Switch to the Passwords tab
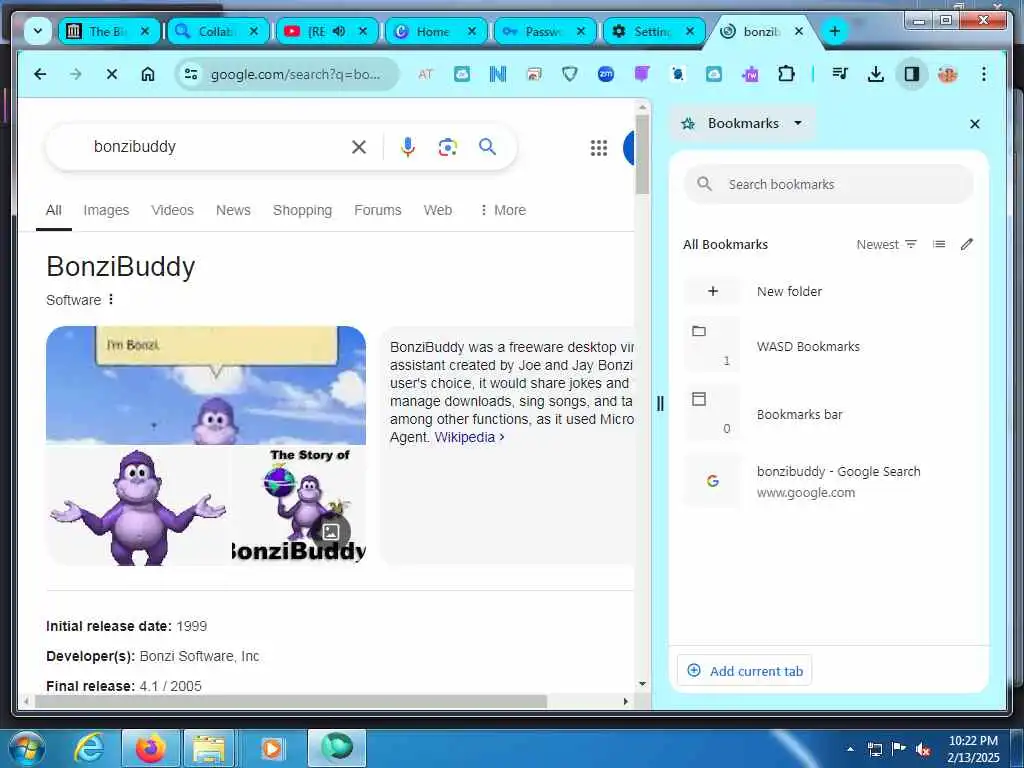Image resolution: width=1024 pixels, height=768 pixels. 545,31
